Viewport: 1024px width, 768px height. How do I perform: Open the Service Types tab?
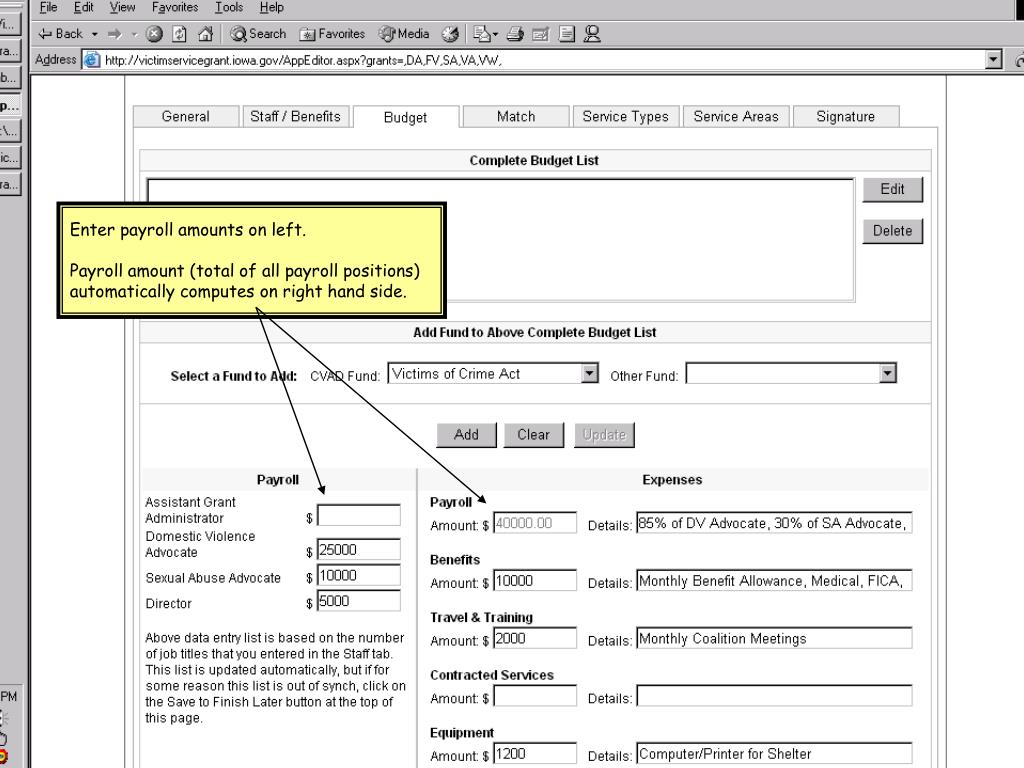click(626, 116)
